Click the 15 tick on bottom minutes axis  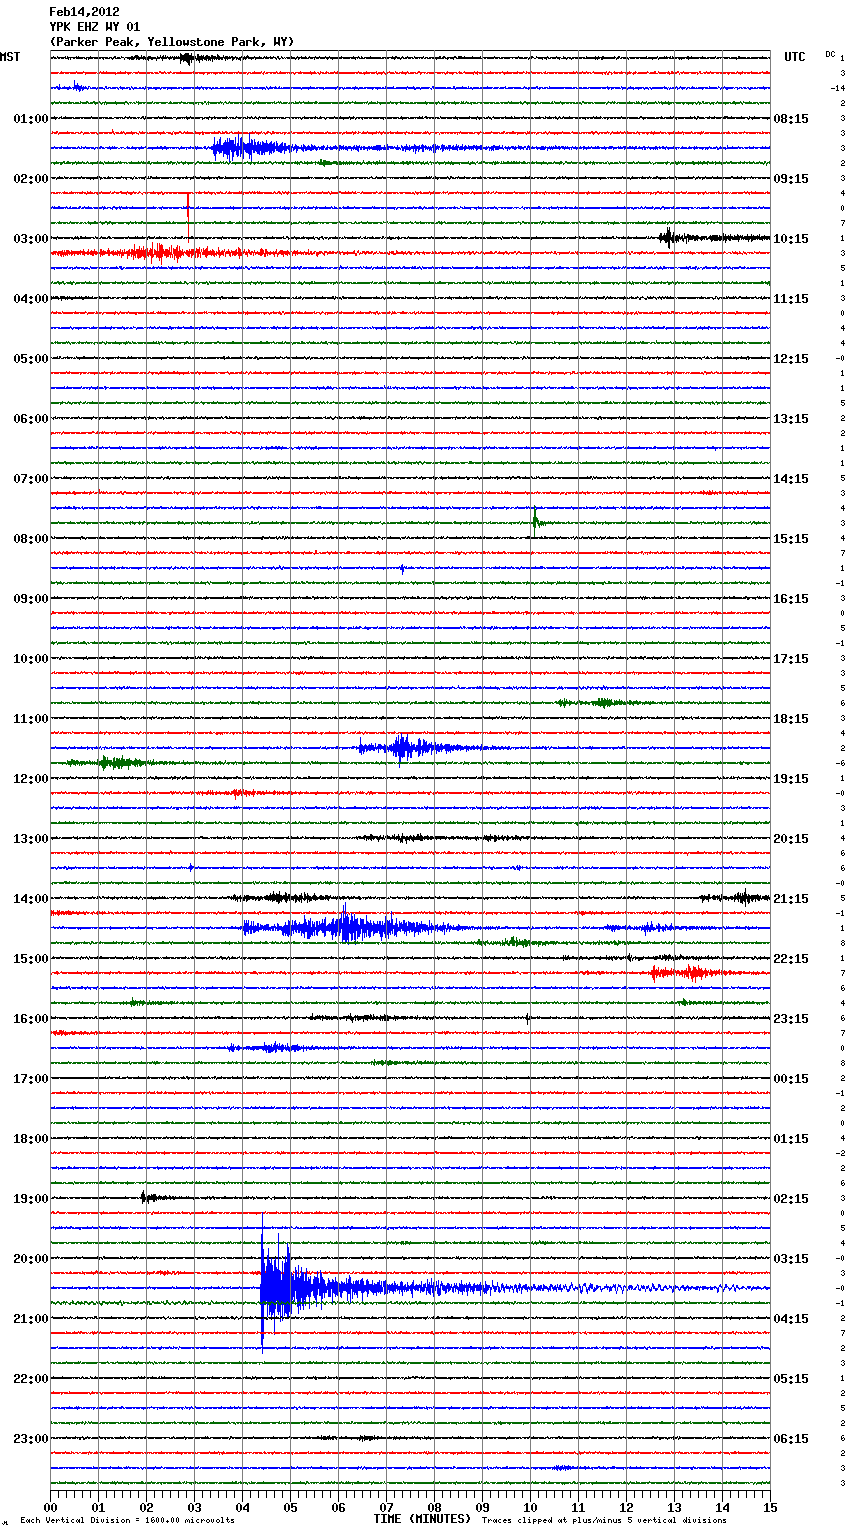[x=770, y=1506]
